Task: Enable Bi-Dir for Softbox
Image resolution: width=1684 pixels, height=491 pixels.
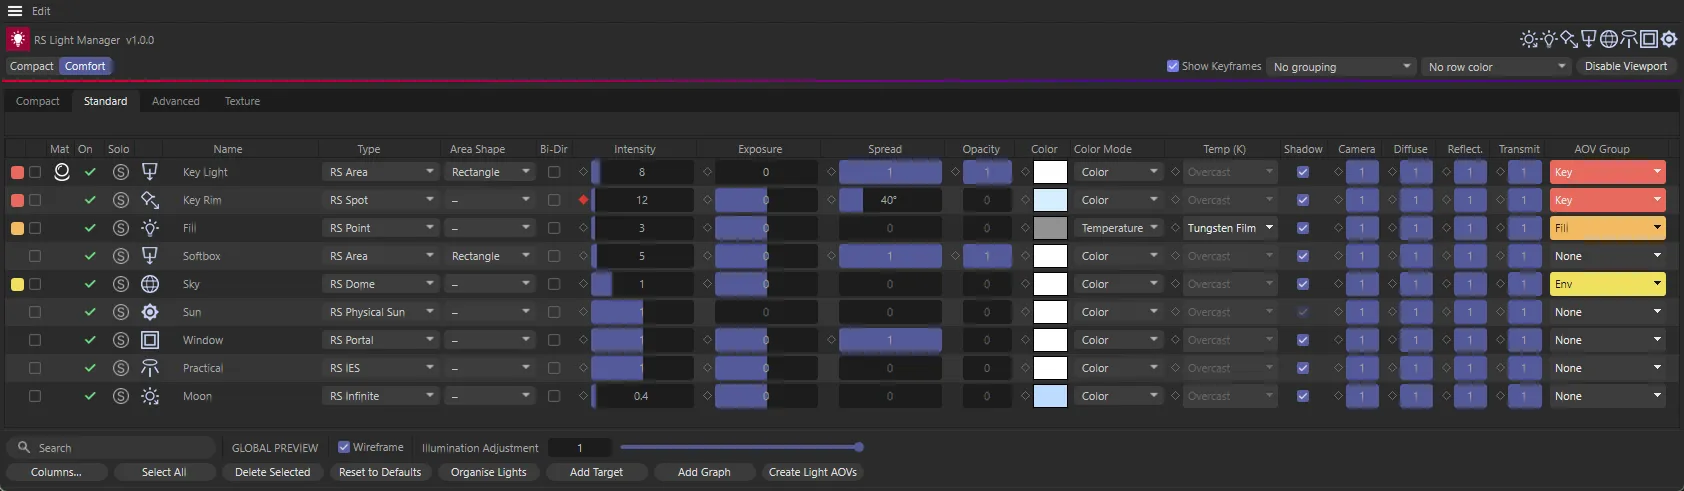Action: pyautogui.click(x=554, y=256)
